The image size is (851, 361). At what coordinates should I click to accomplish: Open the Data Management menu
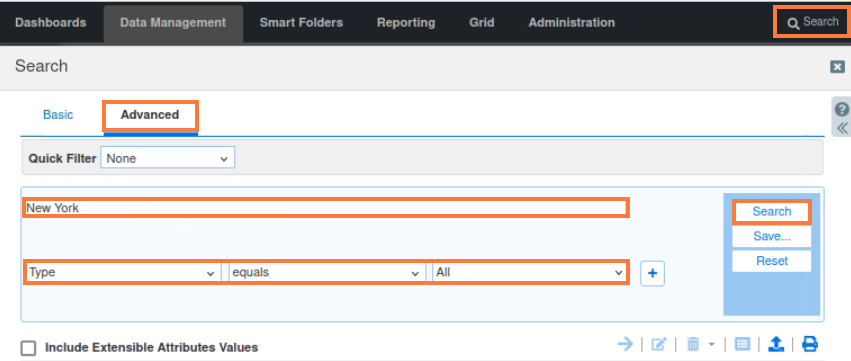173,23
